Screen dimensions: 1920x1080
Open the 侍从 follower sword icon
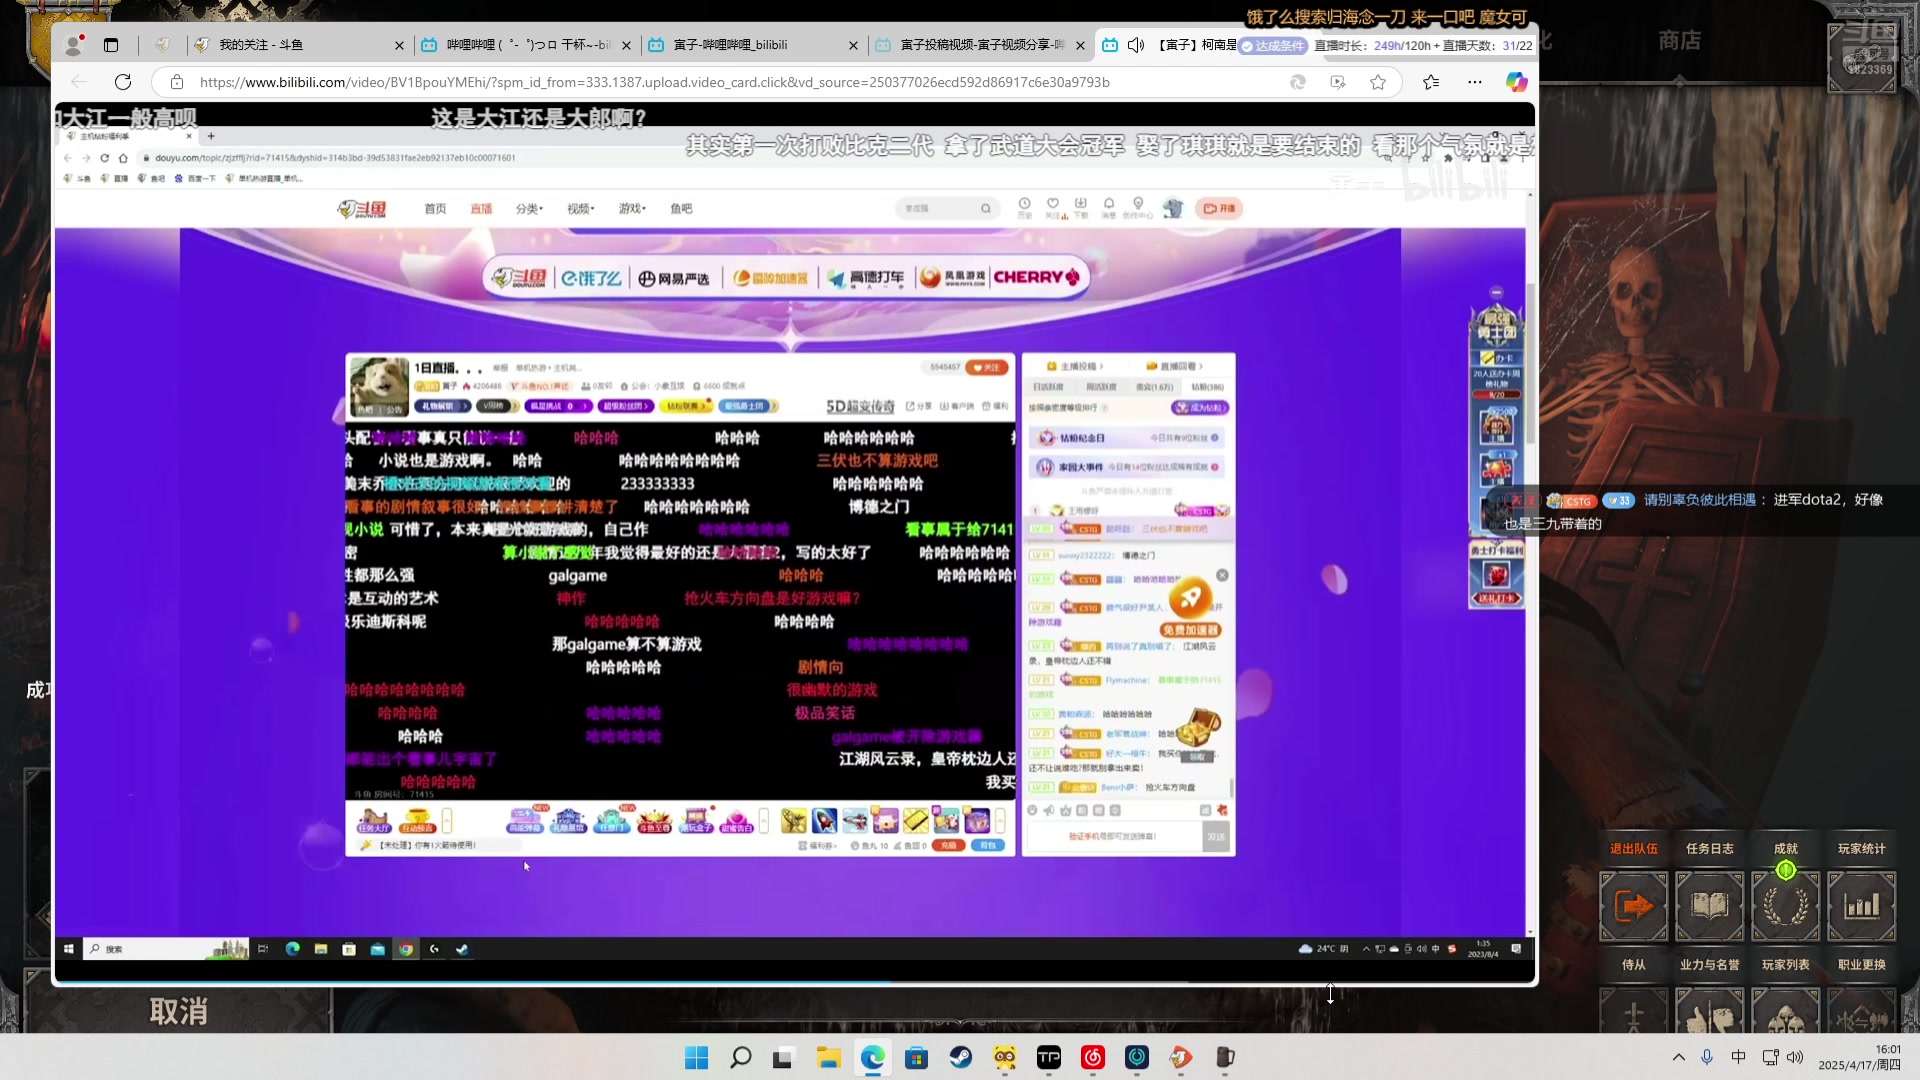coord(1633,1012)
